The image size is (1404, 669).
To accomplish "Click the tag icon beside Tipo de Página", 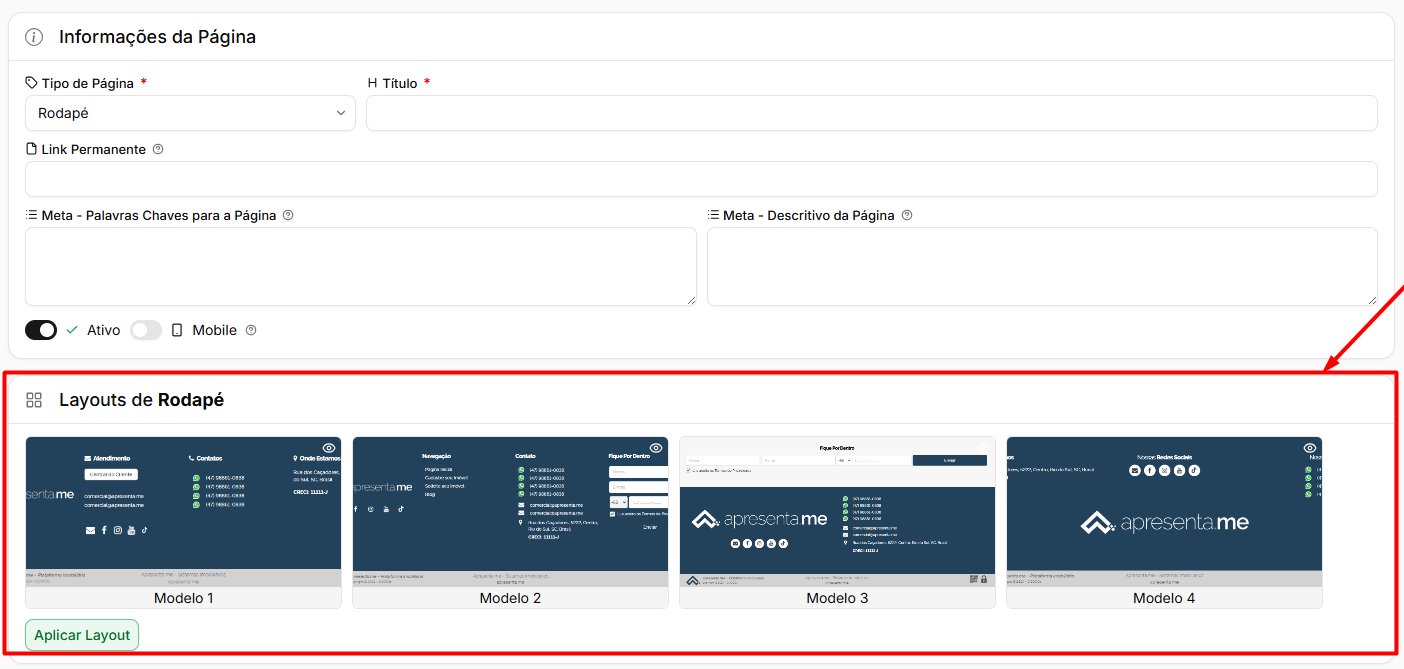I will (32, 83).
